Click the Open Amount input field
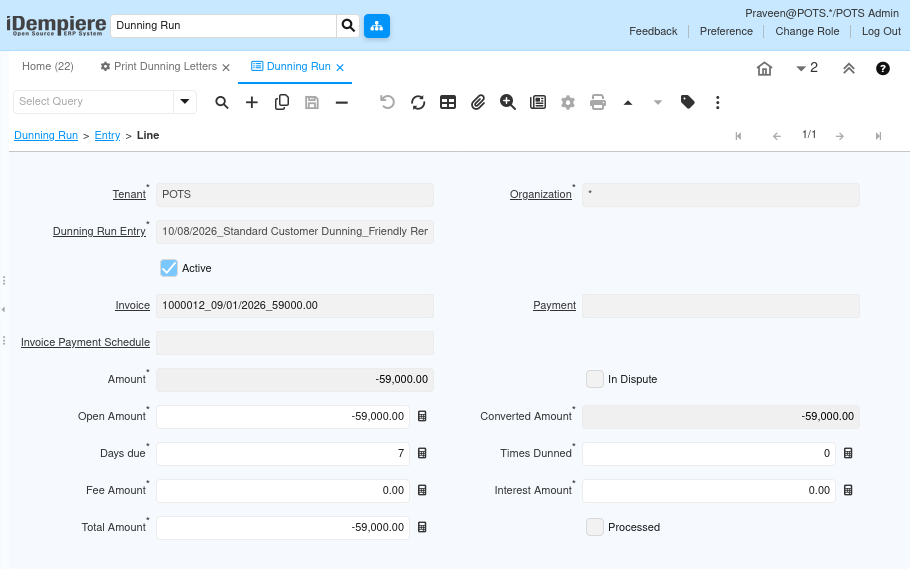The image size is (910, 569). pos(283,416)
